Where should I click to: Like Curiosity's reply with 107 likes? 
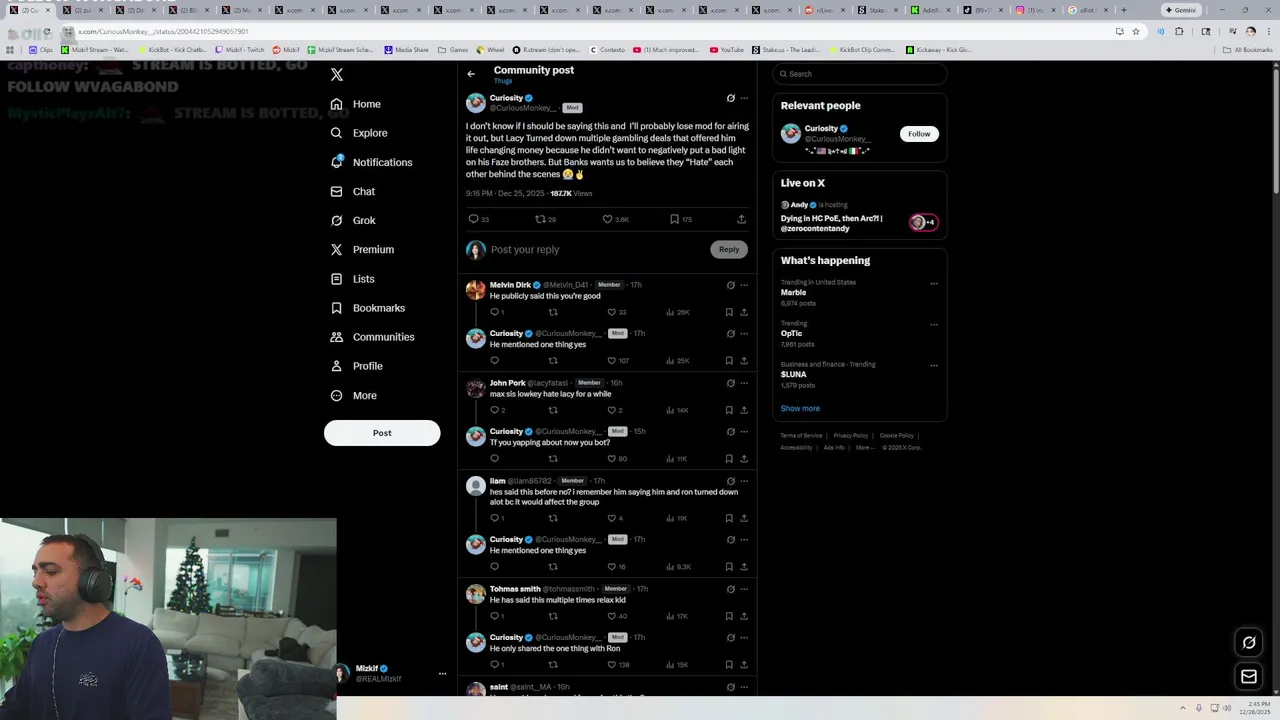618,361
